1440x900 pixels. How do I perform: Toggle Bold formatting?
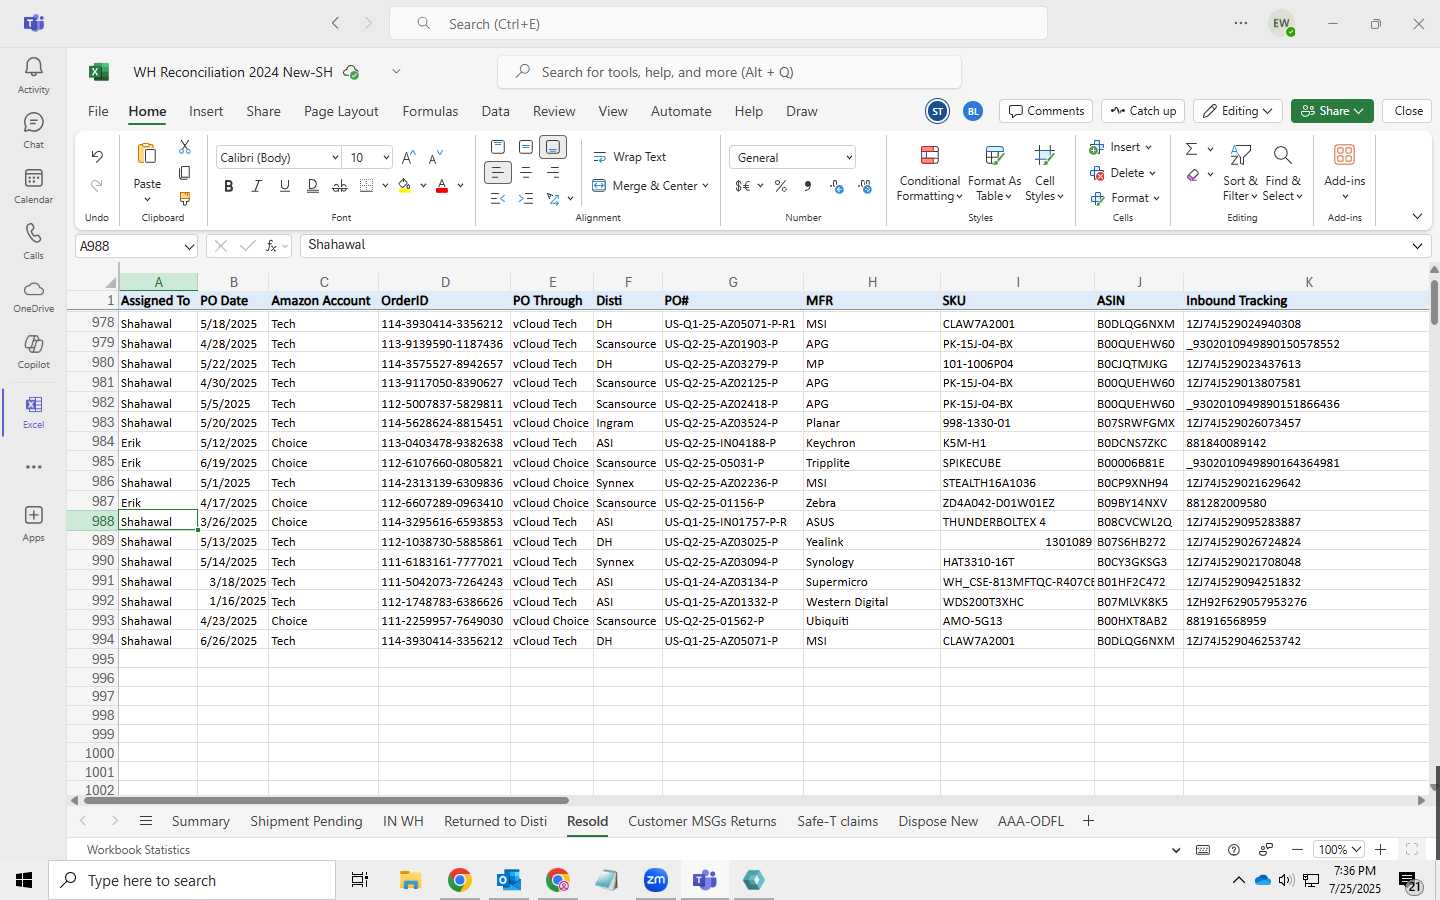click(x=229, y=186)
